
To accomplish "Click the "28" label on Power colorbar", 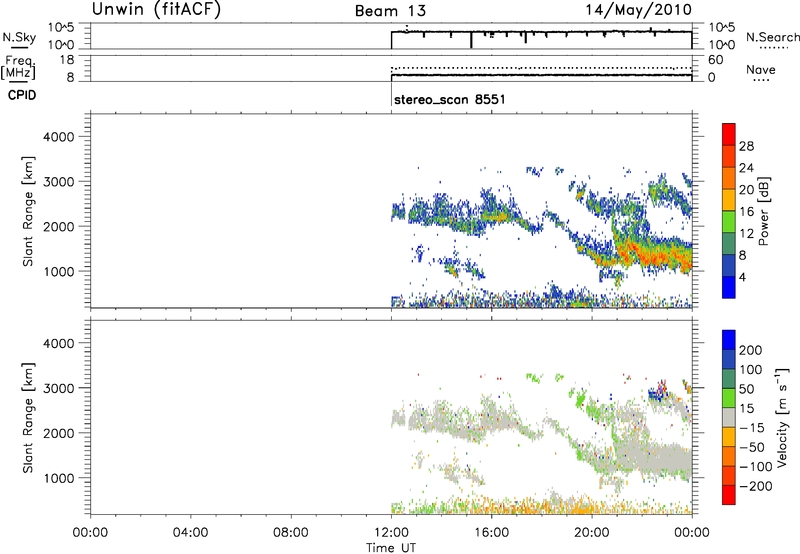I will pyautogui.click(x=746, y=146).
